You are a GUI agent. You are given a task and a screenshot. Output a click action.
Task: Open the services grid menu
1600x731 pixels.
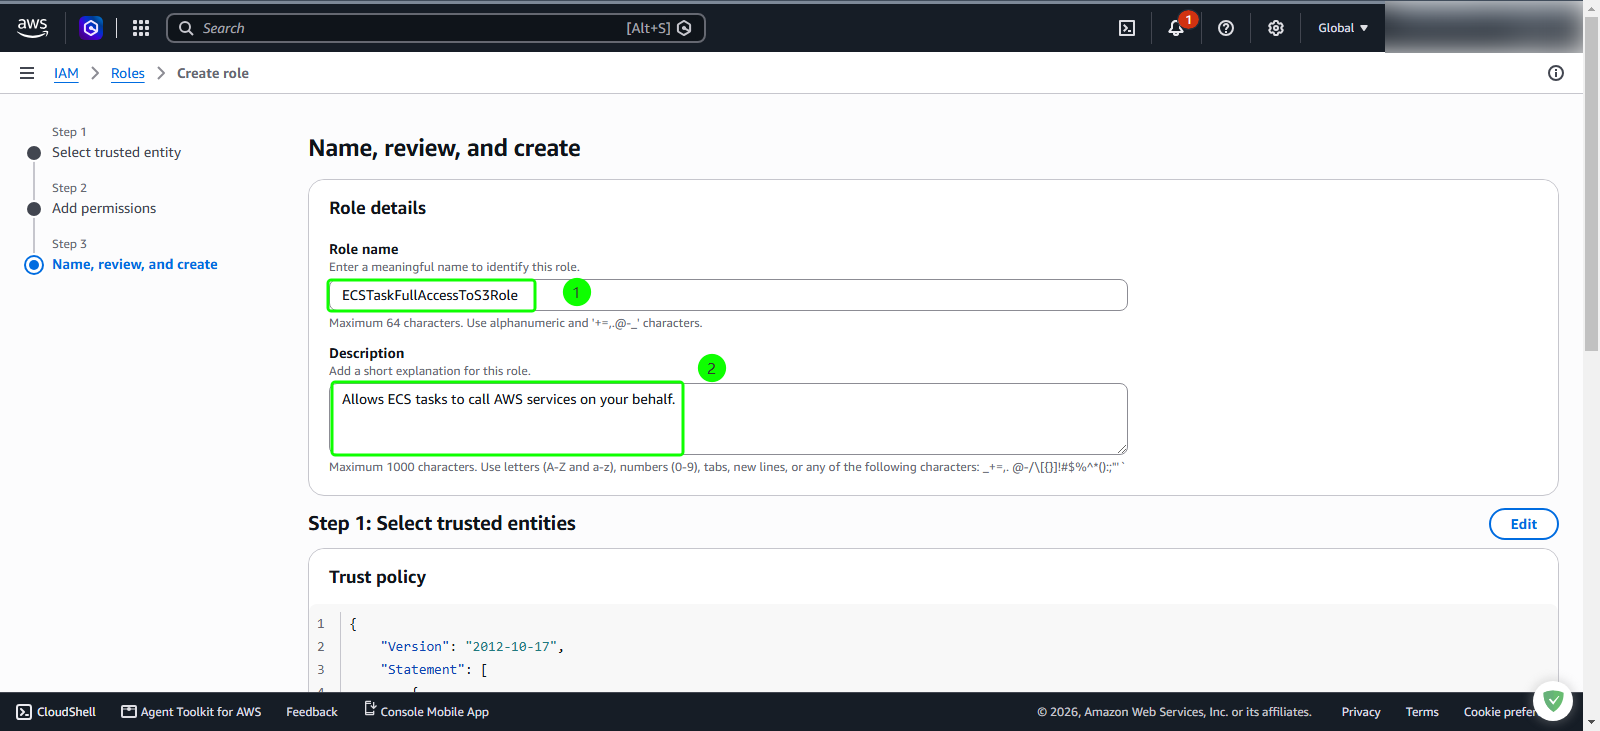tap(141, 28)
